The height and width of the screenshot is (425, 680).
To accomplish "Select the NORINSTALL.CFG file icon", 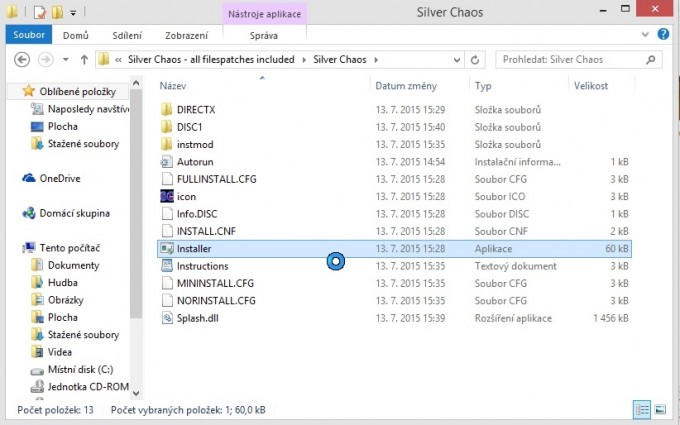I will click(x=167, y=301).
